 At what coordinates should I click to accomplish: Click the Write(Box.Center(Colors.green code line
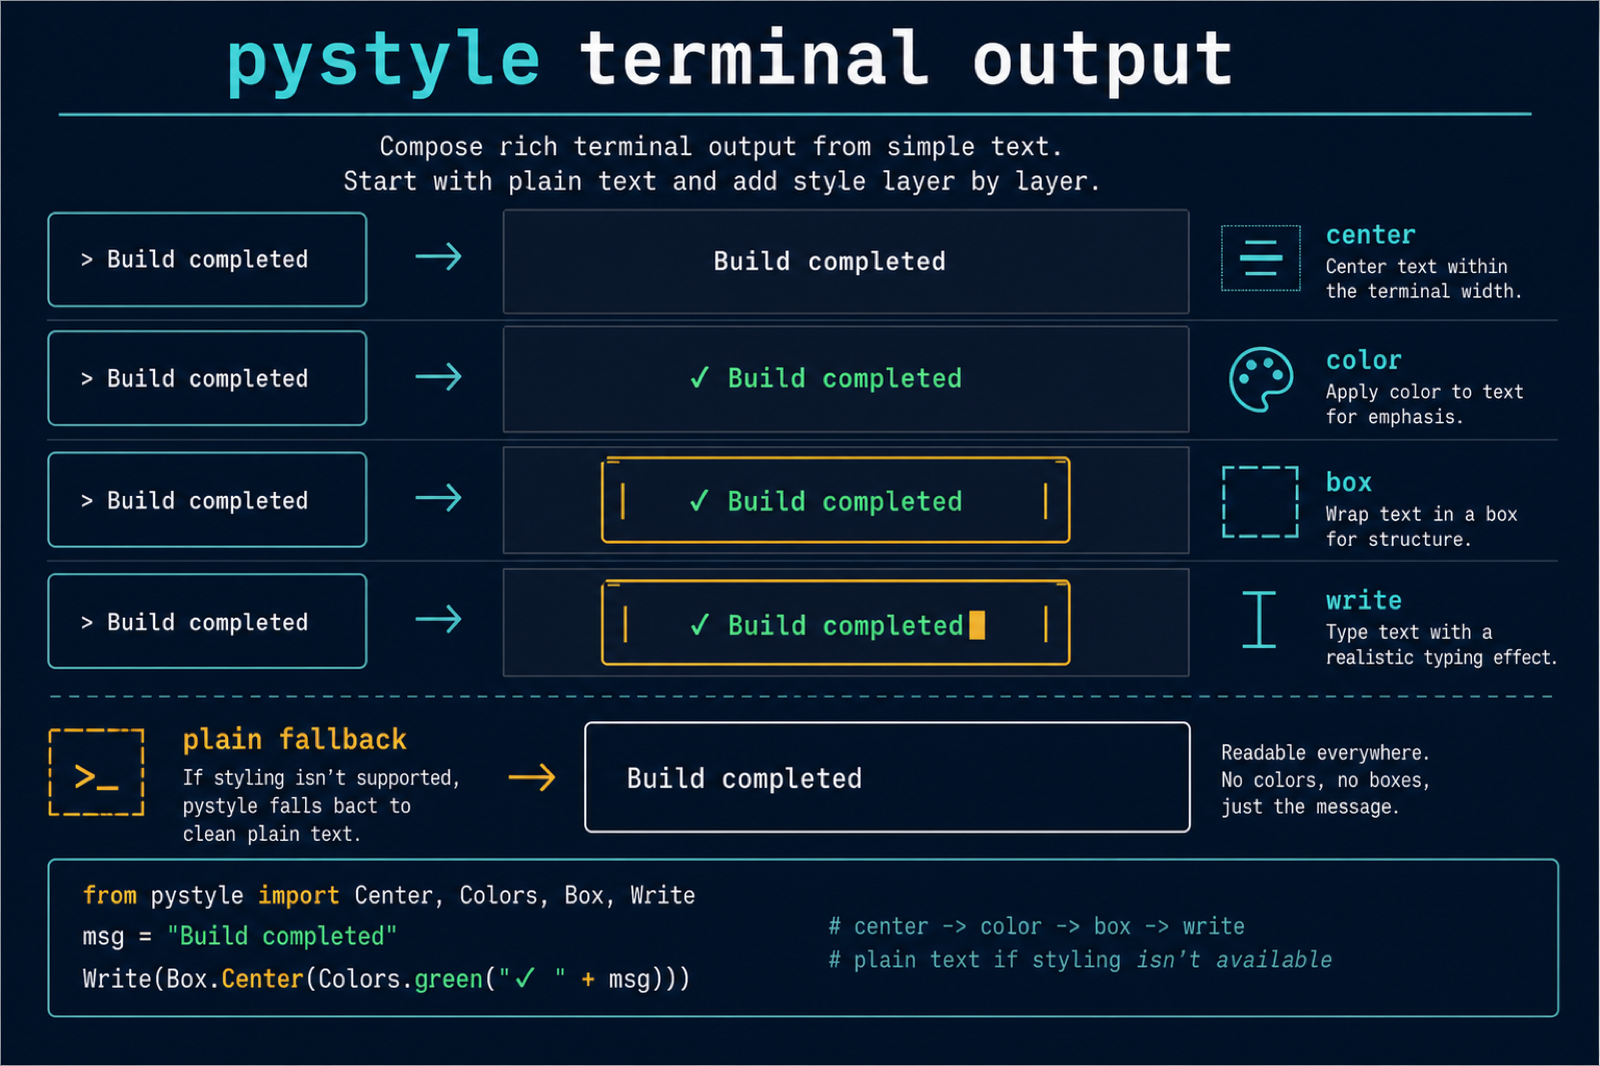pos(386,979)
